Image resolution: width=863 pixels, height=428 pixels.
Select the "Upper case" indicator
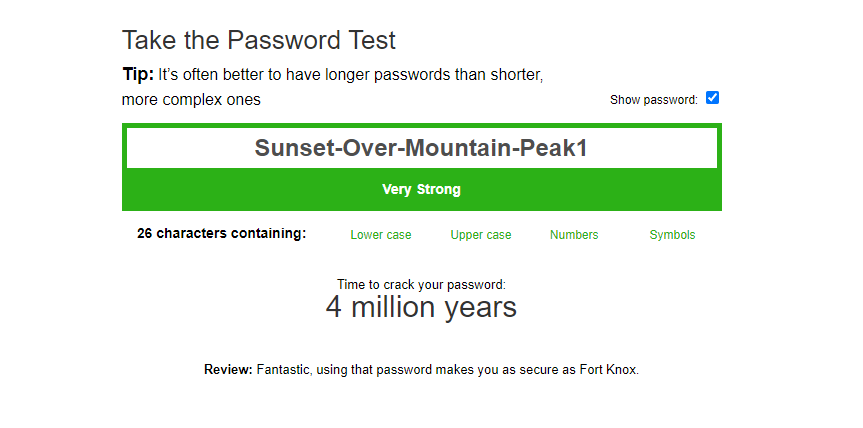[x=480, y=235]
